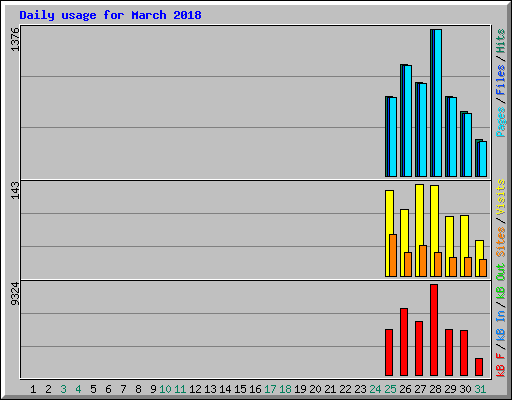The height and width of the screenshot is (400, 512).
Task: Click the Hits legend label
Action: pyautogui.click(x=501, y=41)
